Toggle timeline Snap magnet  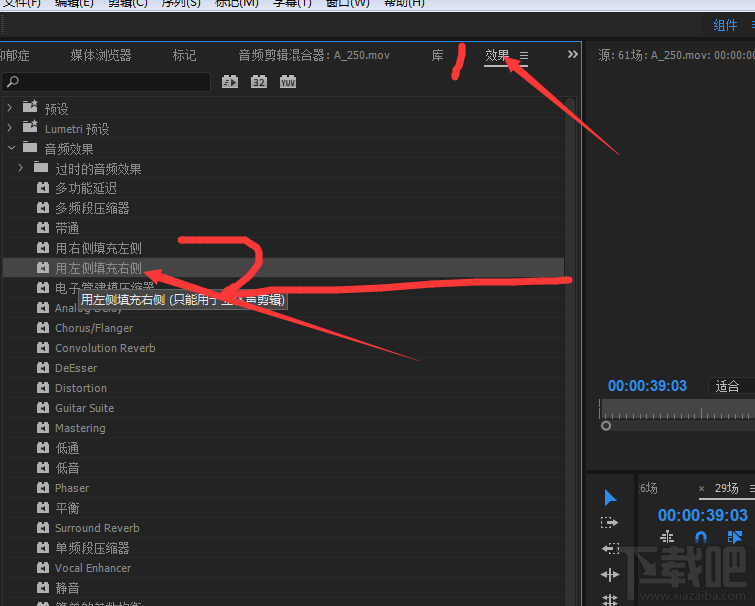click(x=701, y=537)
